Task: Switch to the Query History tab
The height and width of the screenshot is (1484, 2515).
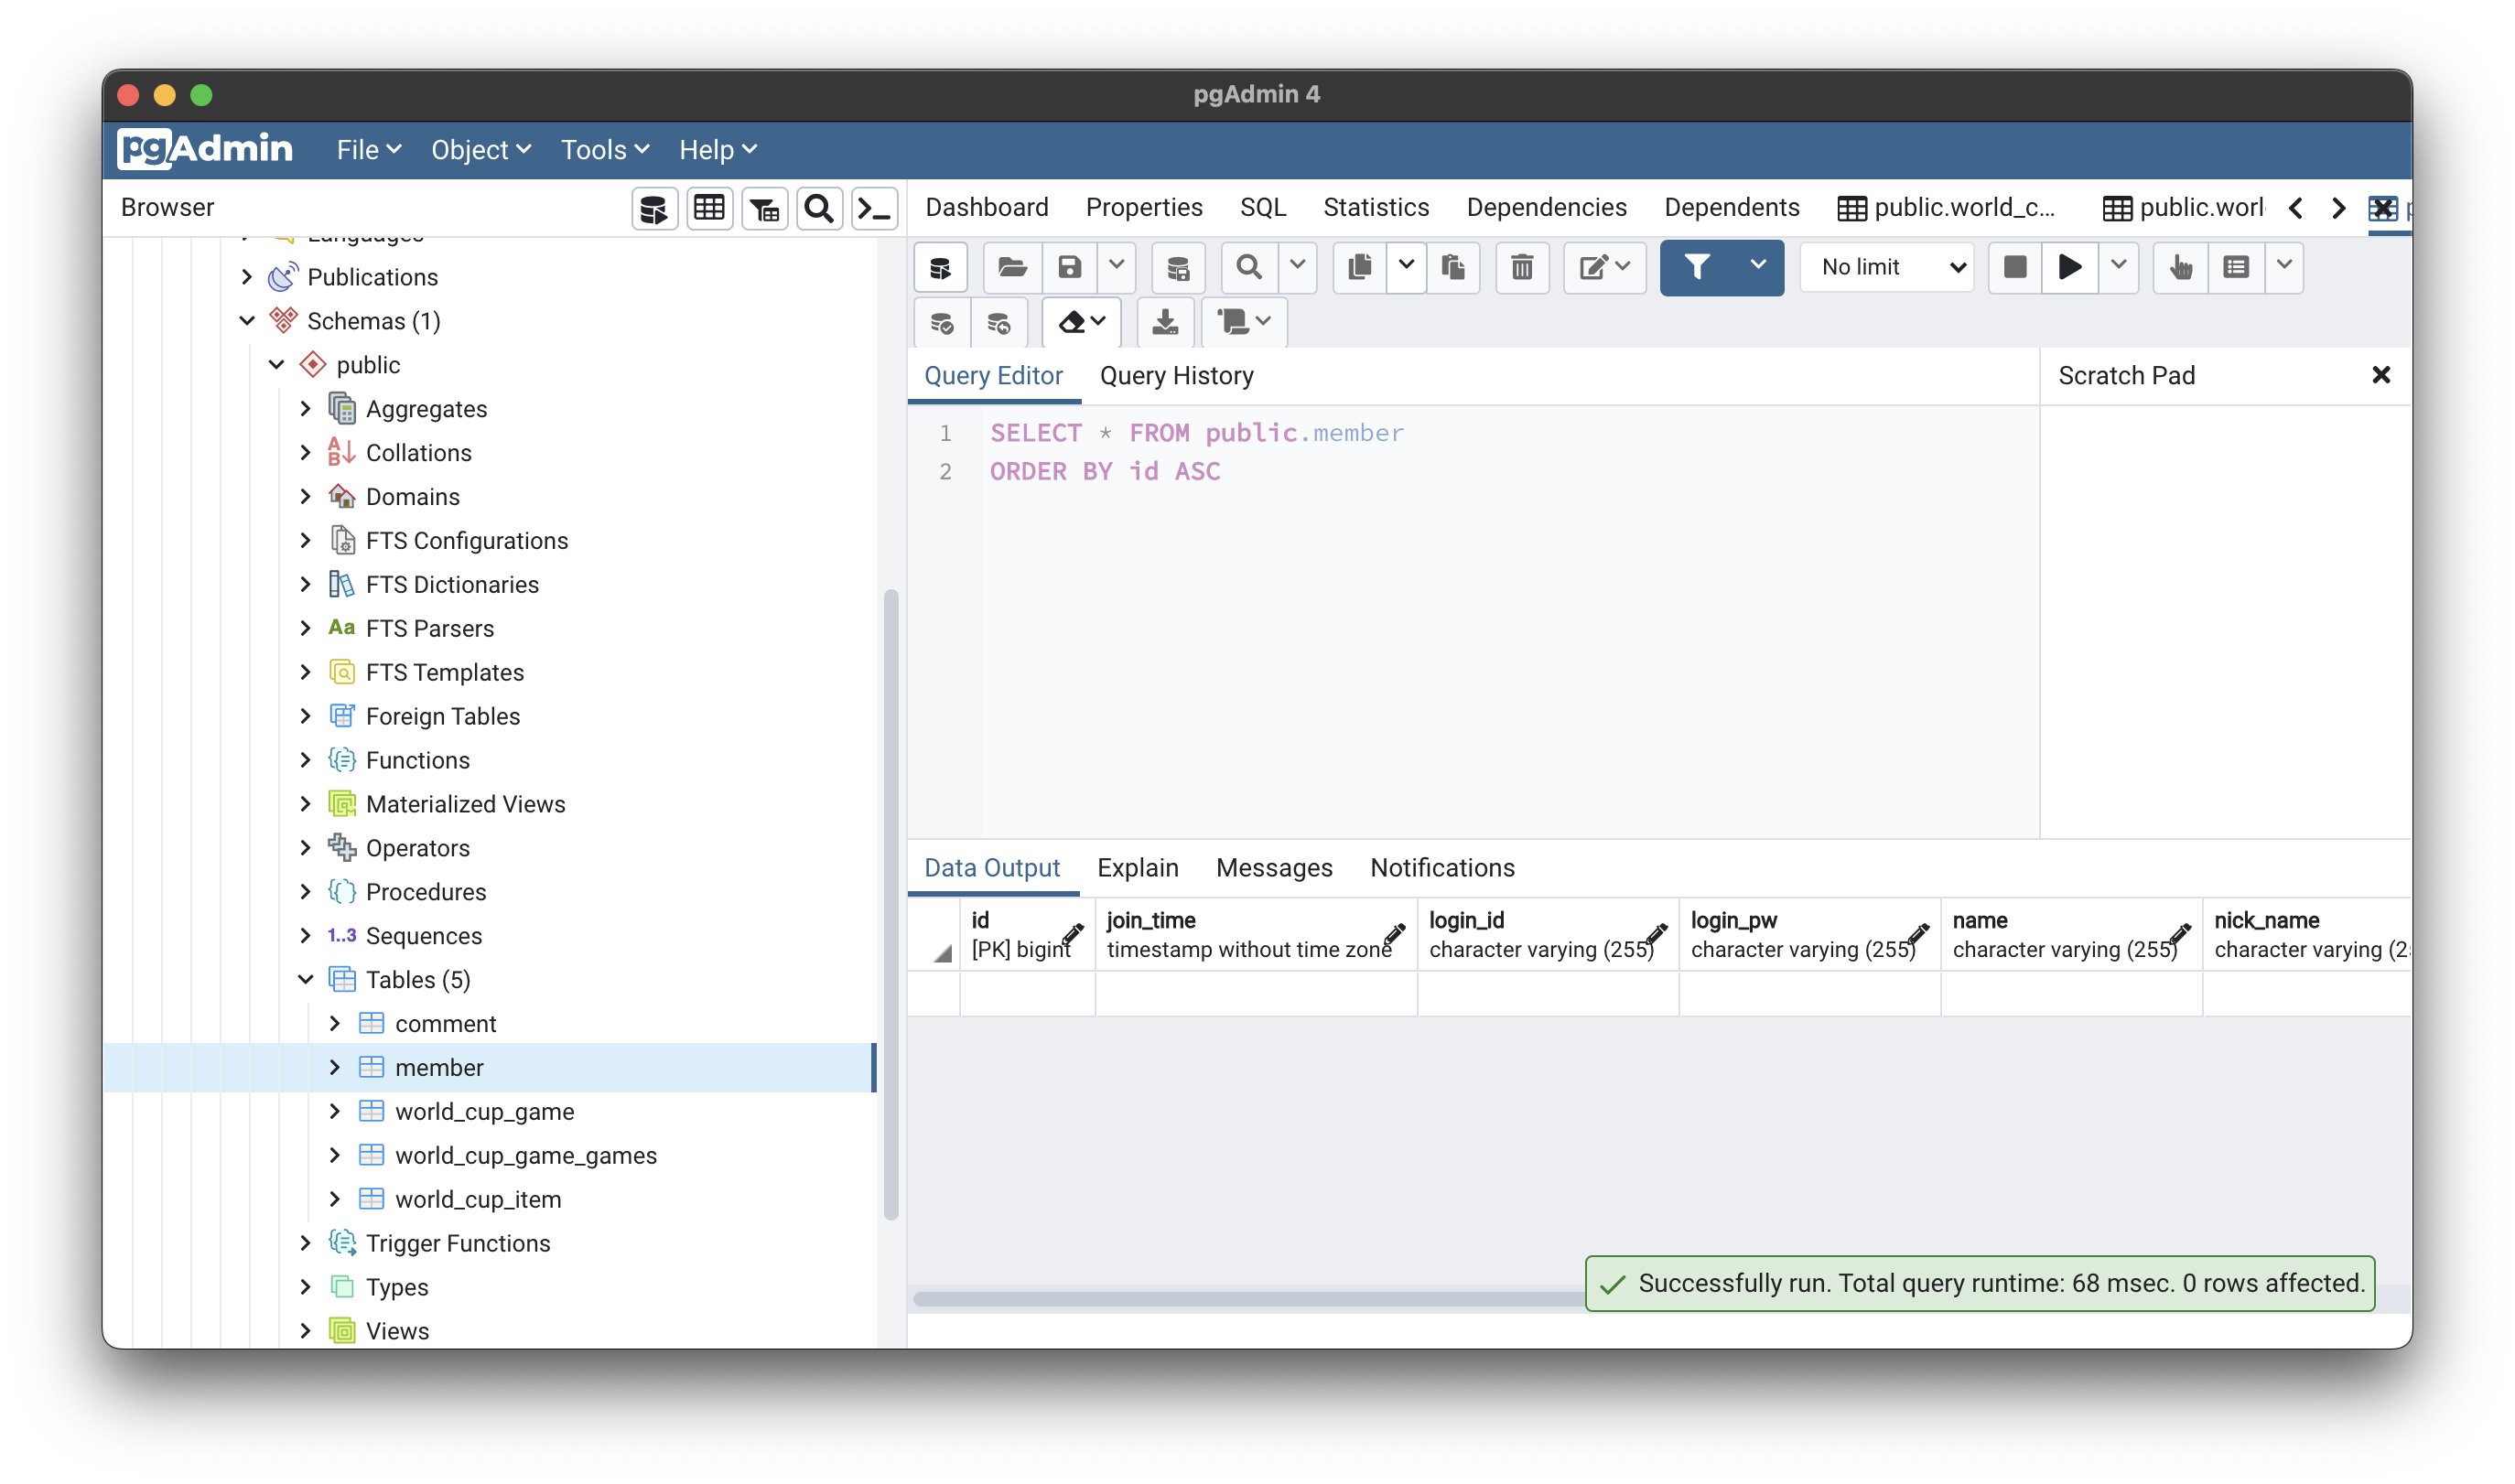Action: point(1176,376)
